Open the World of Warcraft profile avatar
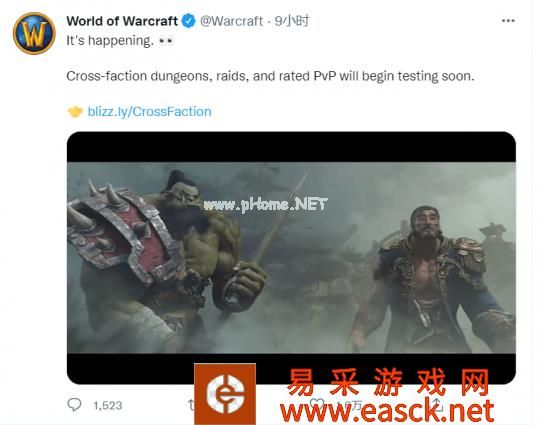Viewport: 540px width, 425px height. click(x=34, y=33)
